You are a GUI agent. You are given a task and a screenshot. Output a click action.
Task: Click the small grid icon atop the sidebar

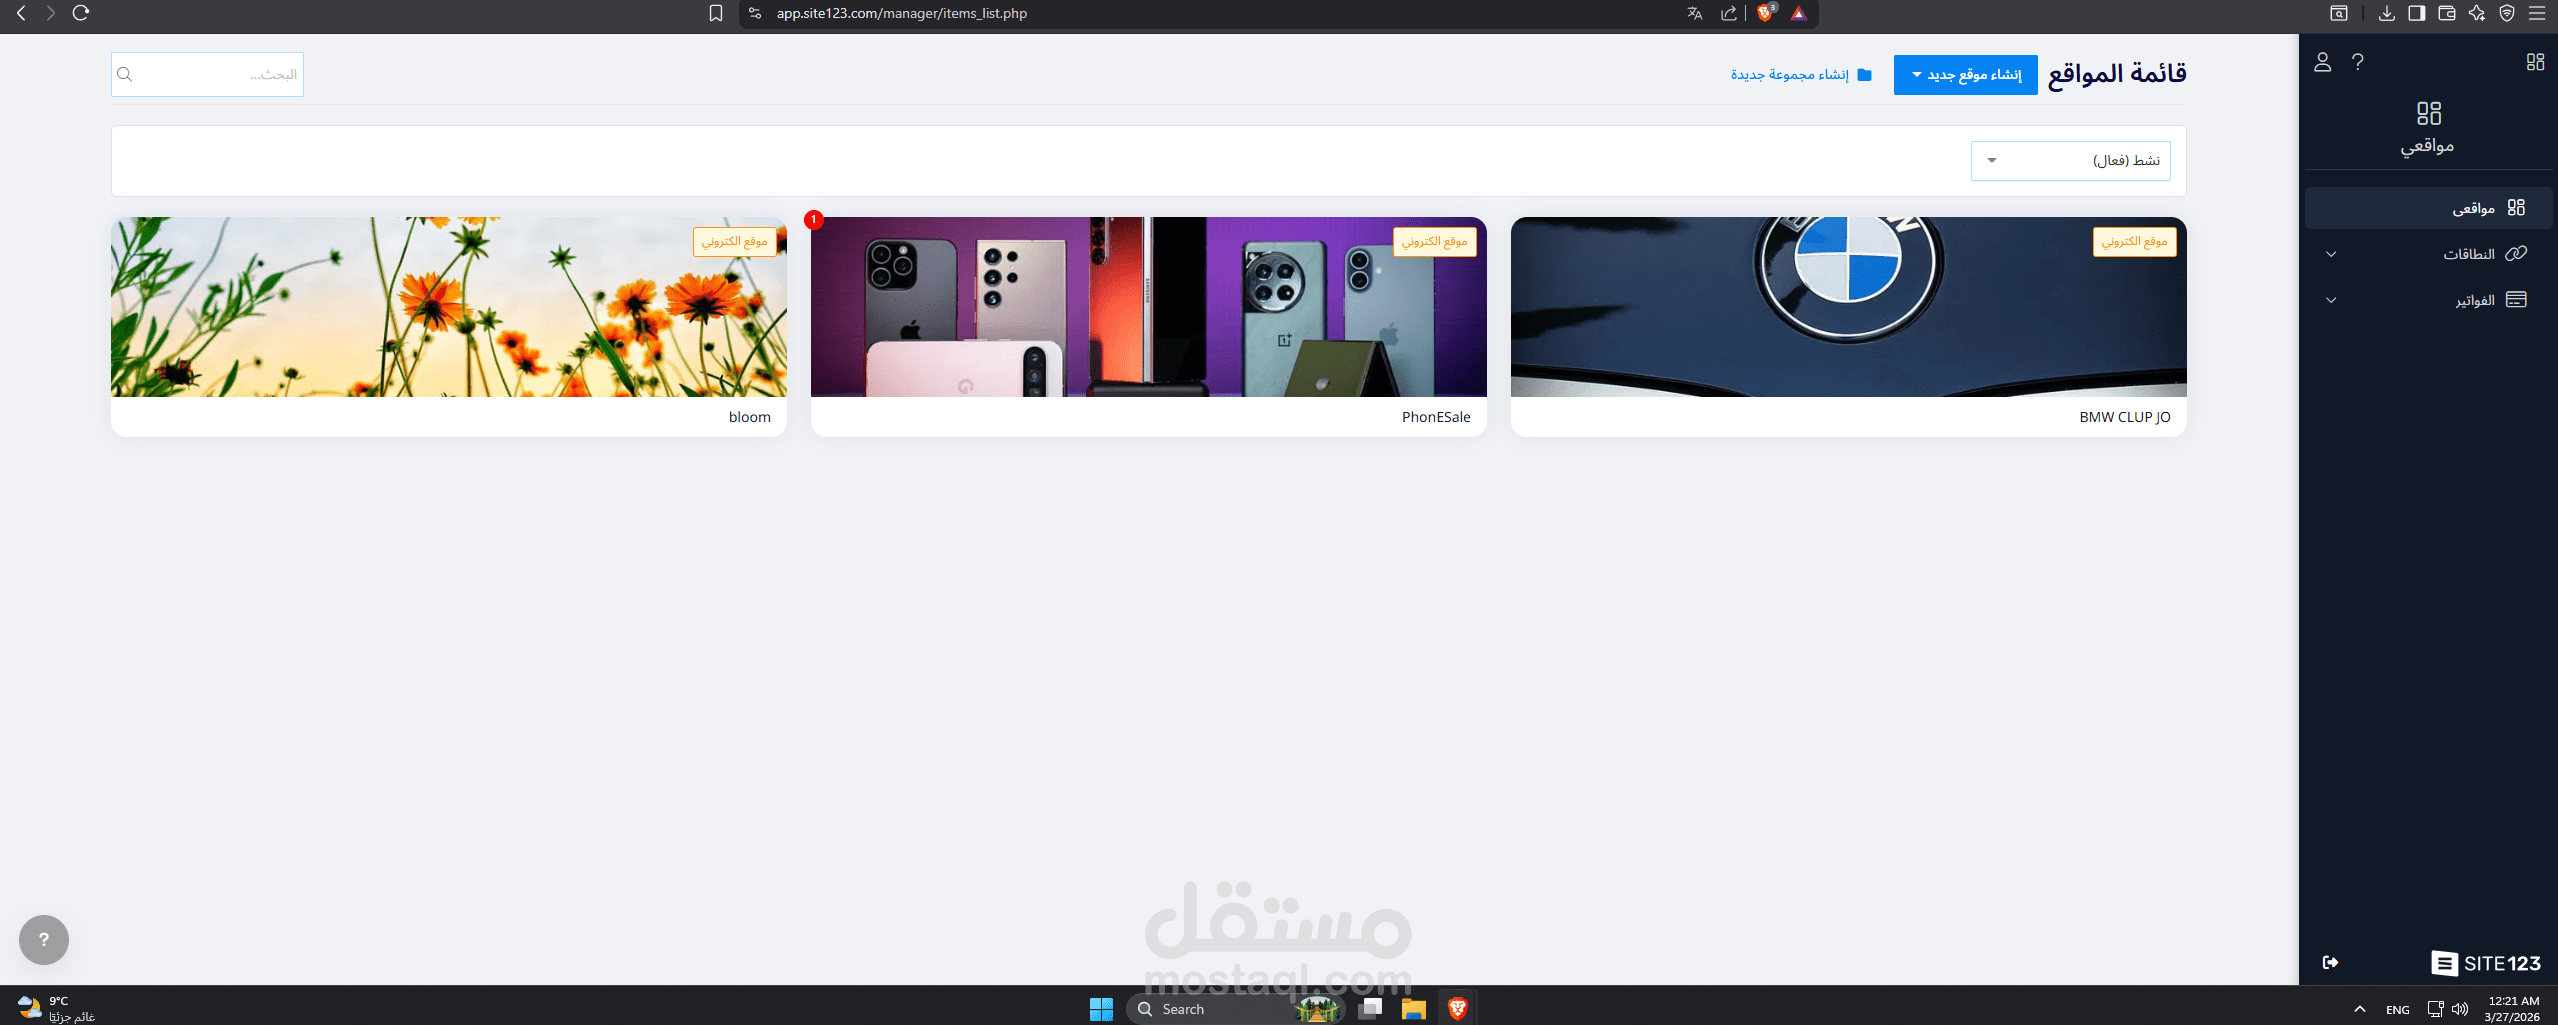(2535, 62)
